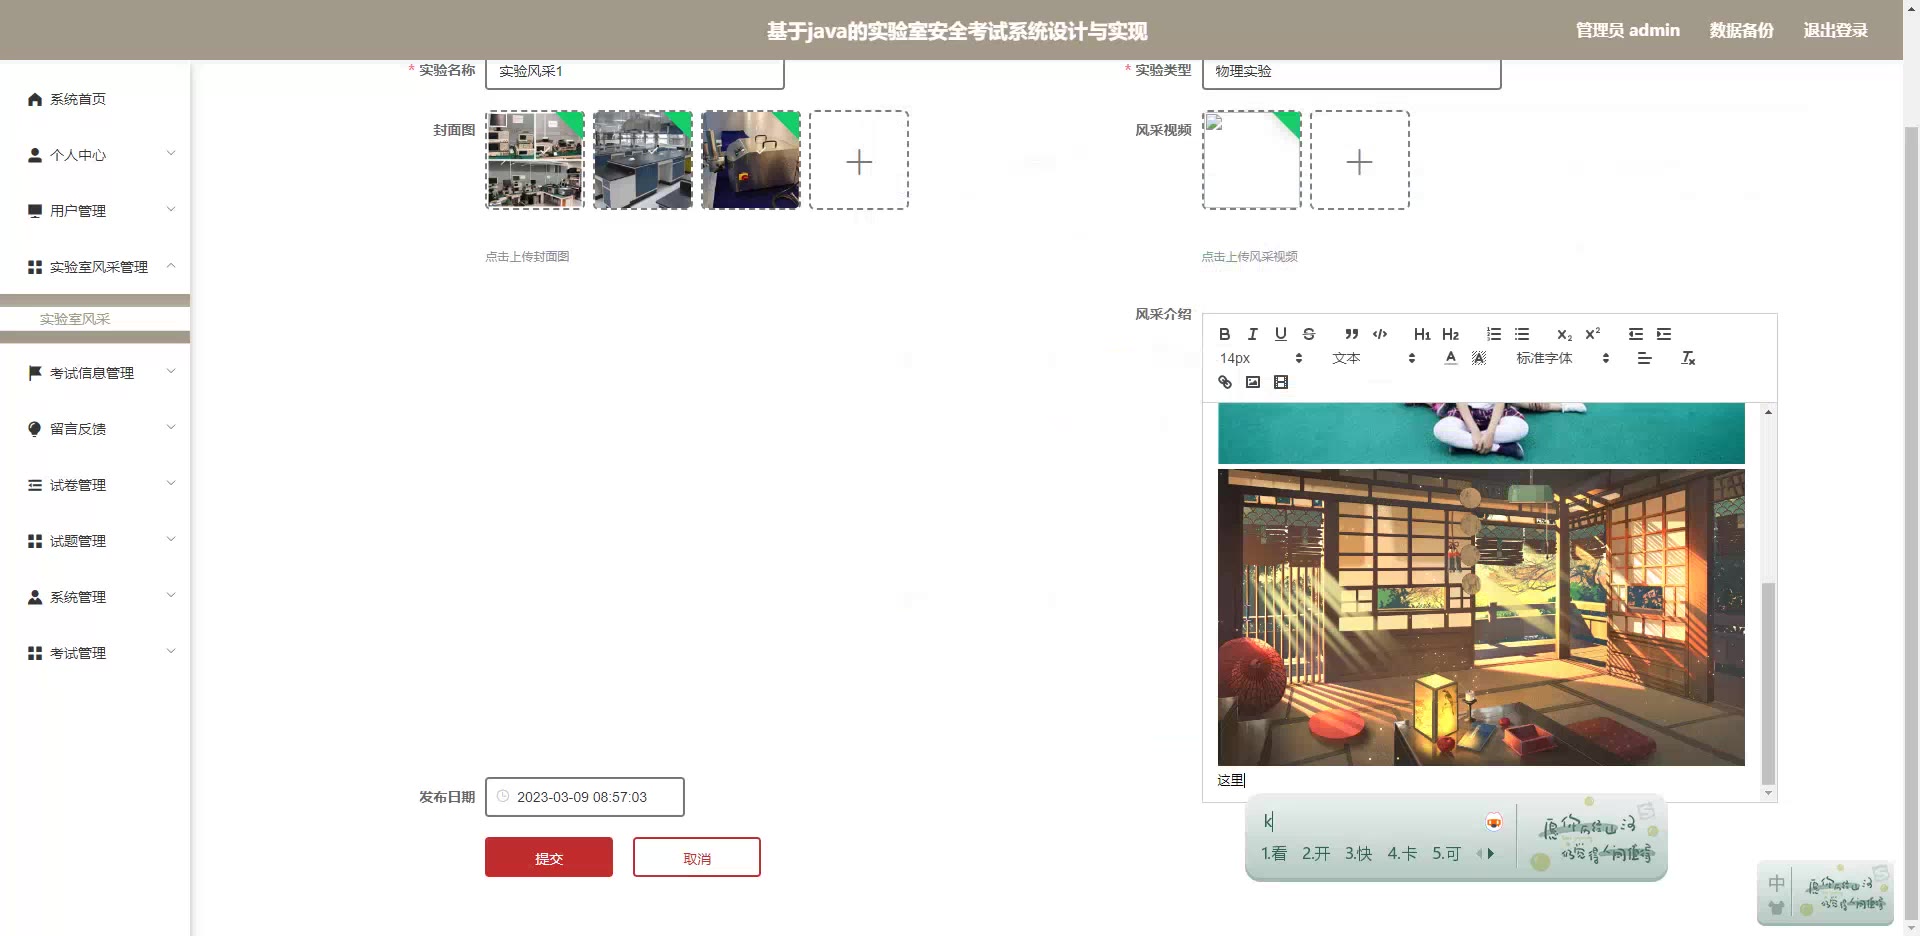Click 退出登录 to log out
The width and height of the screenshot is (1920, 936).
(x=1835, y=30)
